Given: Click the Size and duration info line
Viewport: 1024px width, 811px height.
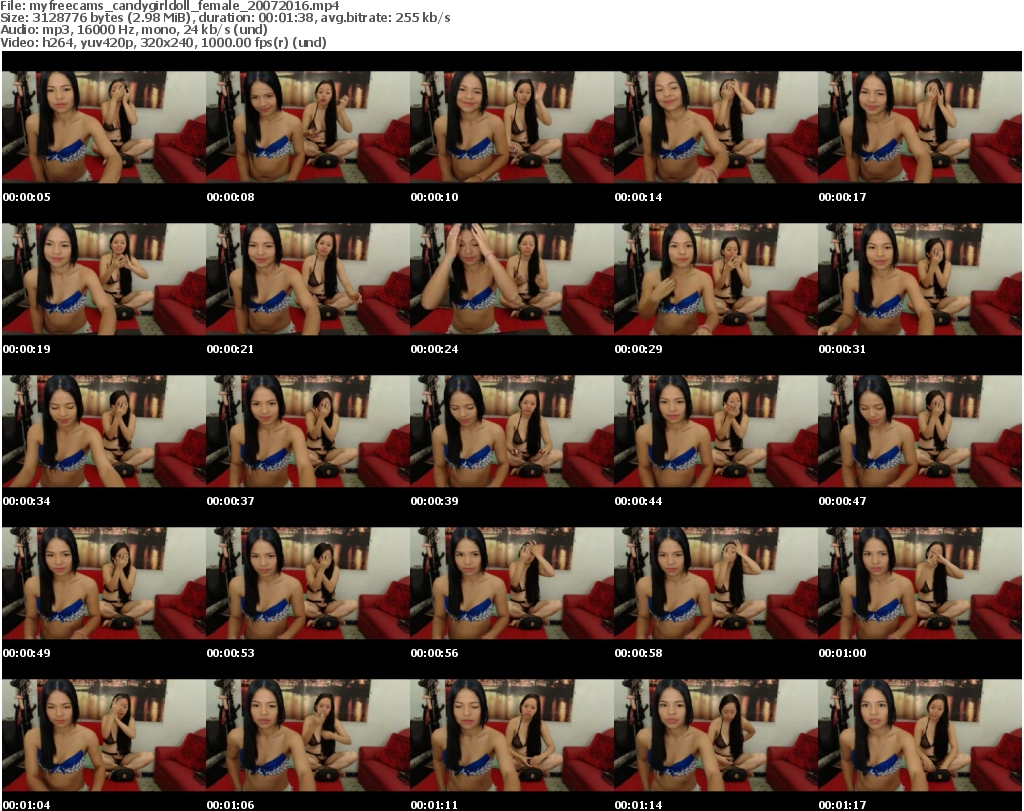Looking at the screenshot, I should (225, 18).
